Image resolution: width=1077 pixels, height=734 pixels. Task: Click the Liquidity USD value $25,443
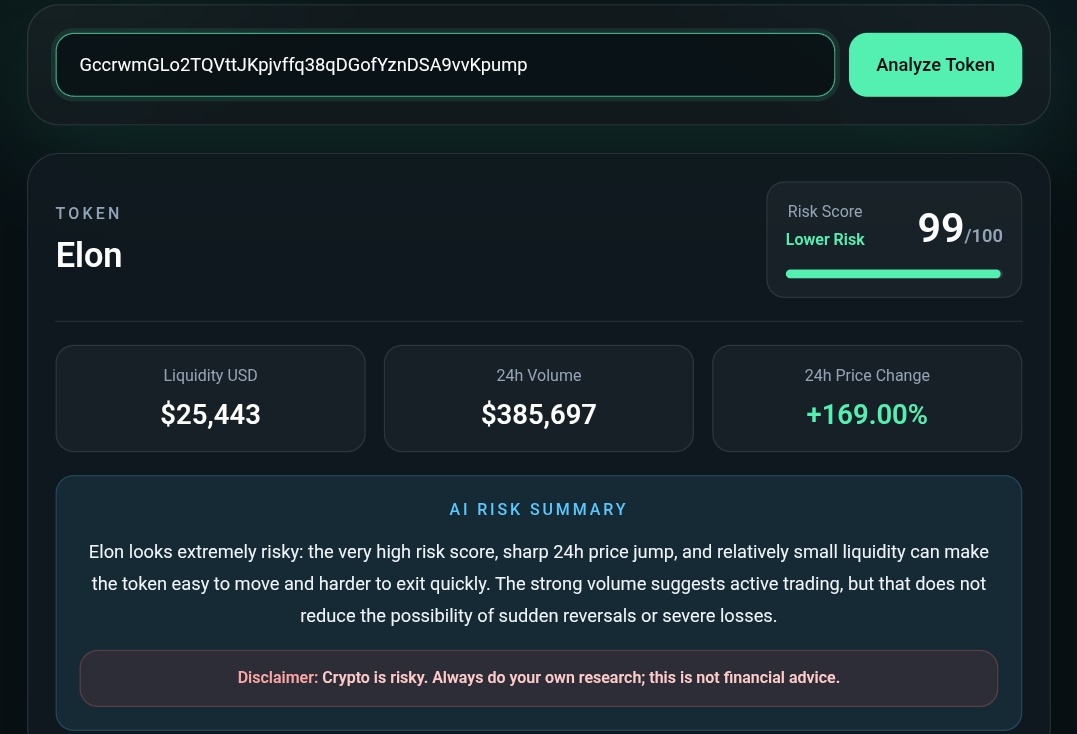tap(210, 414)
